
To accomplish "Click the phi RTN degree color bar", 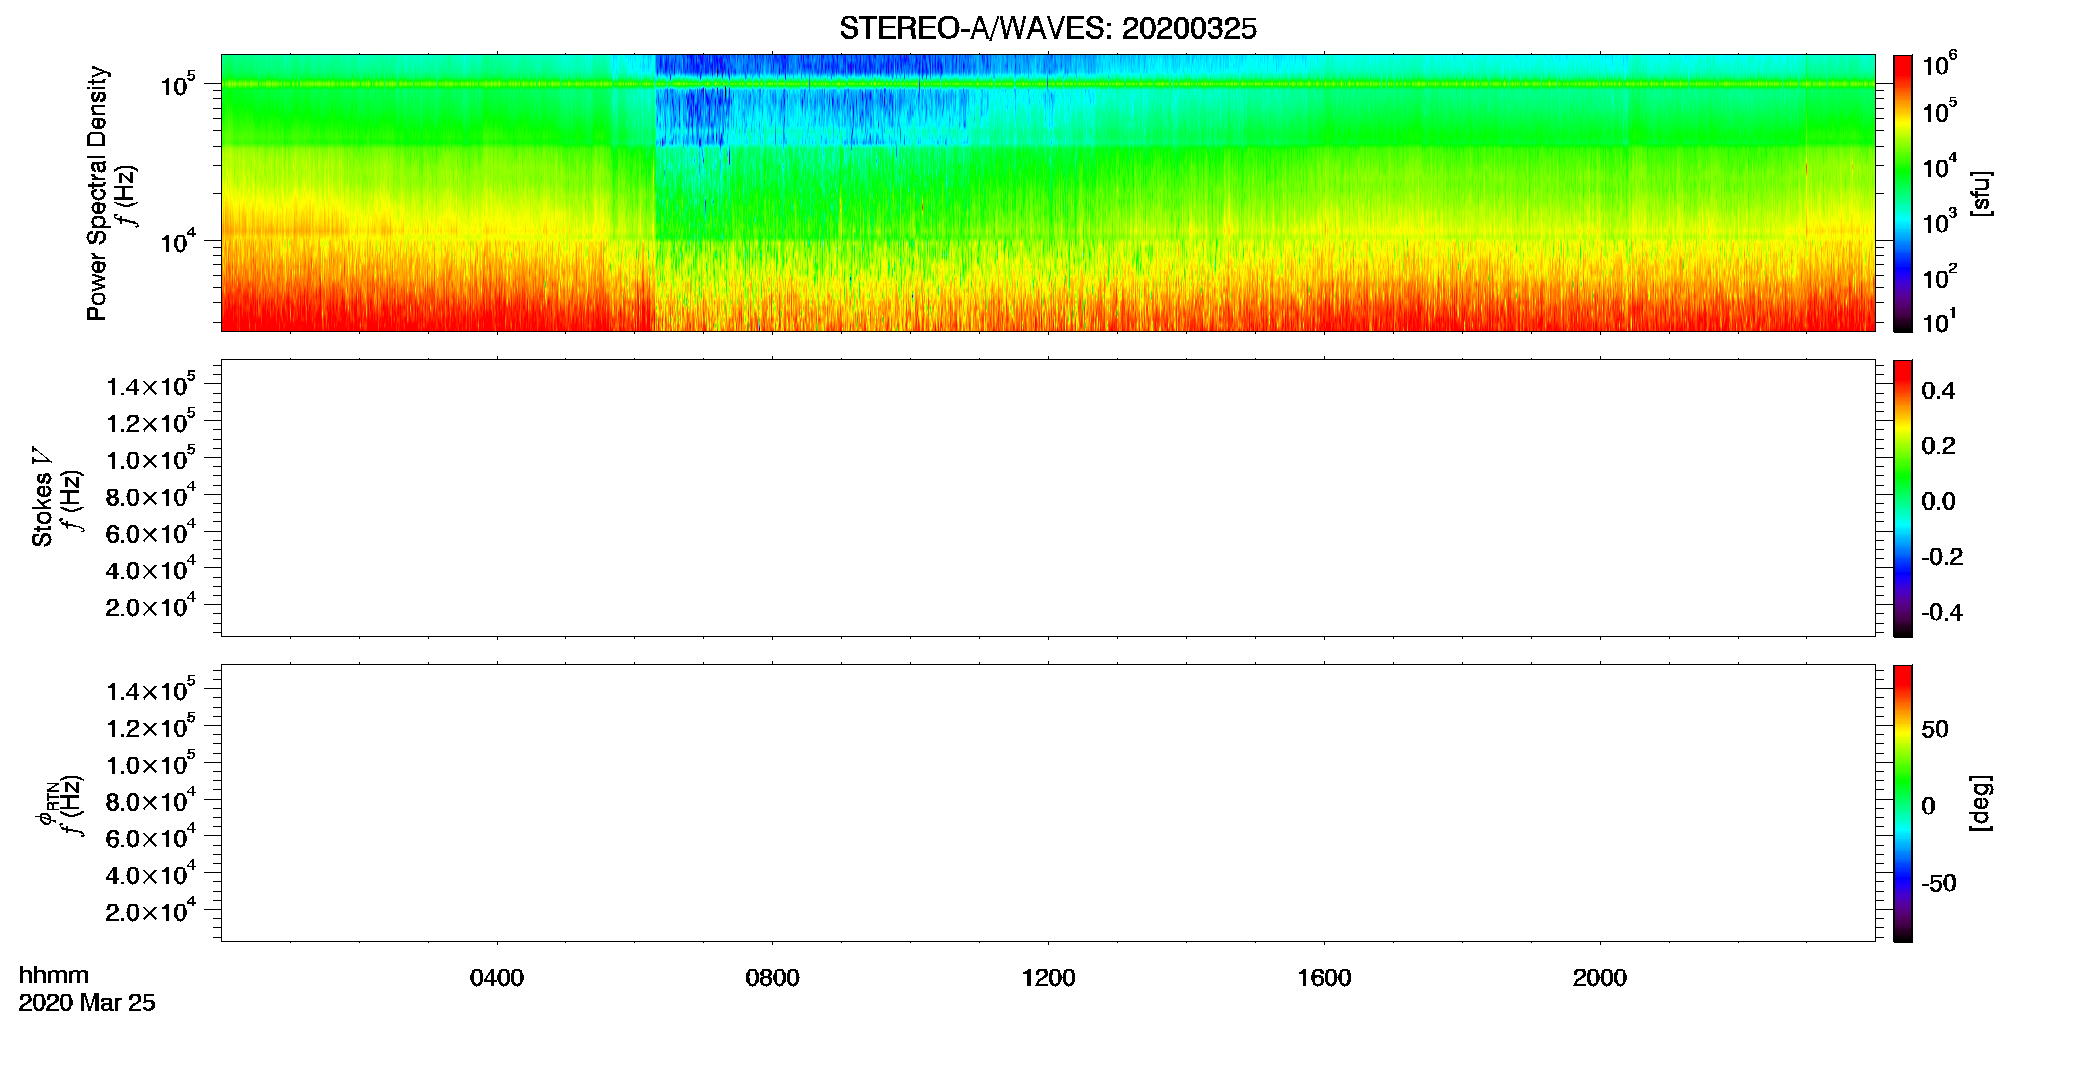I will coord(1903,803).
